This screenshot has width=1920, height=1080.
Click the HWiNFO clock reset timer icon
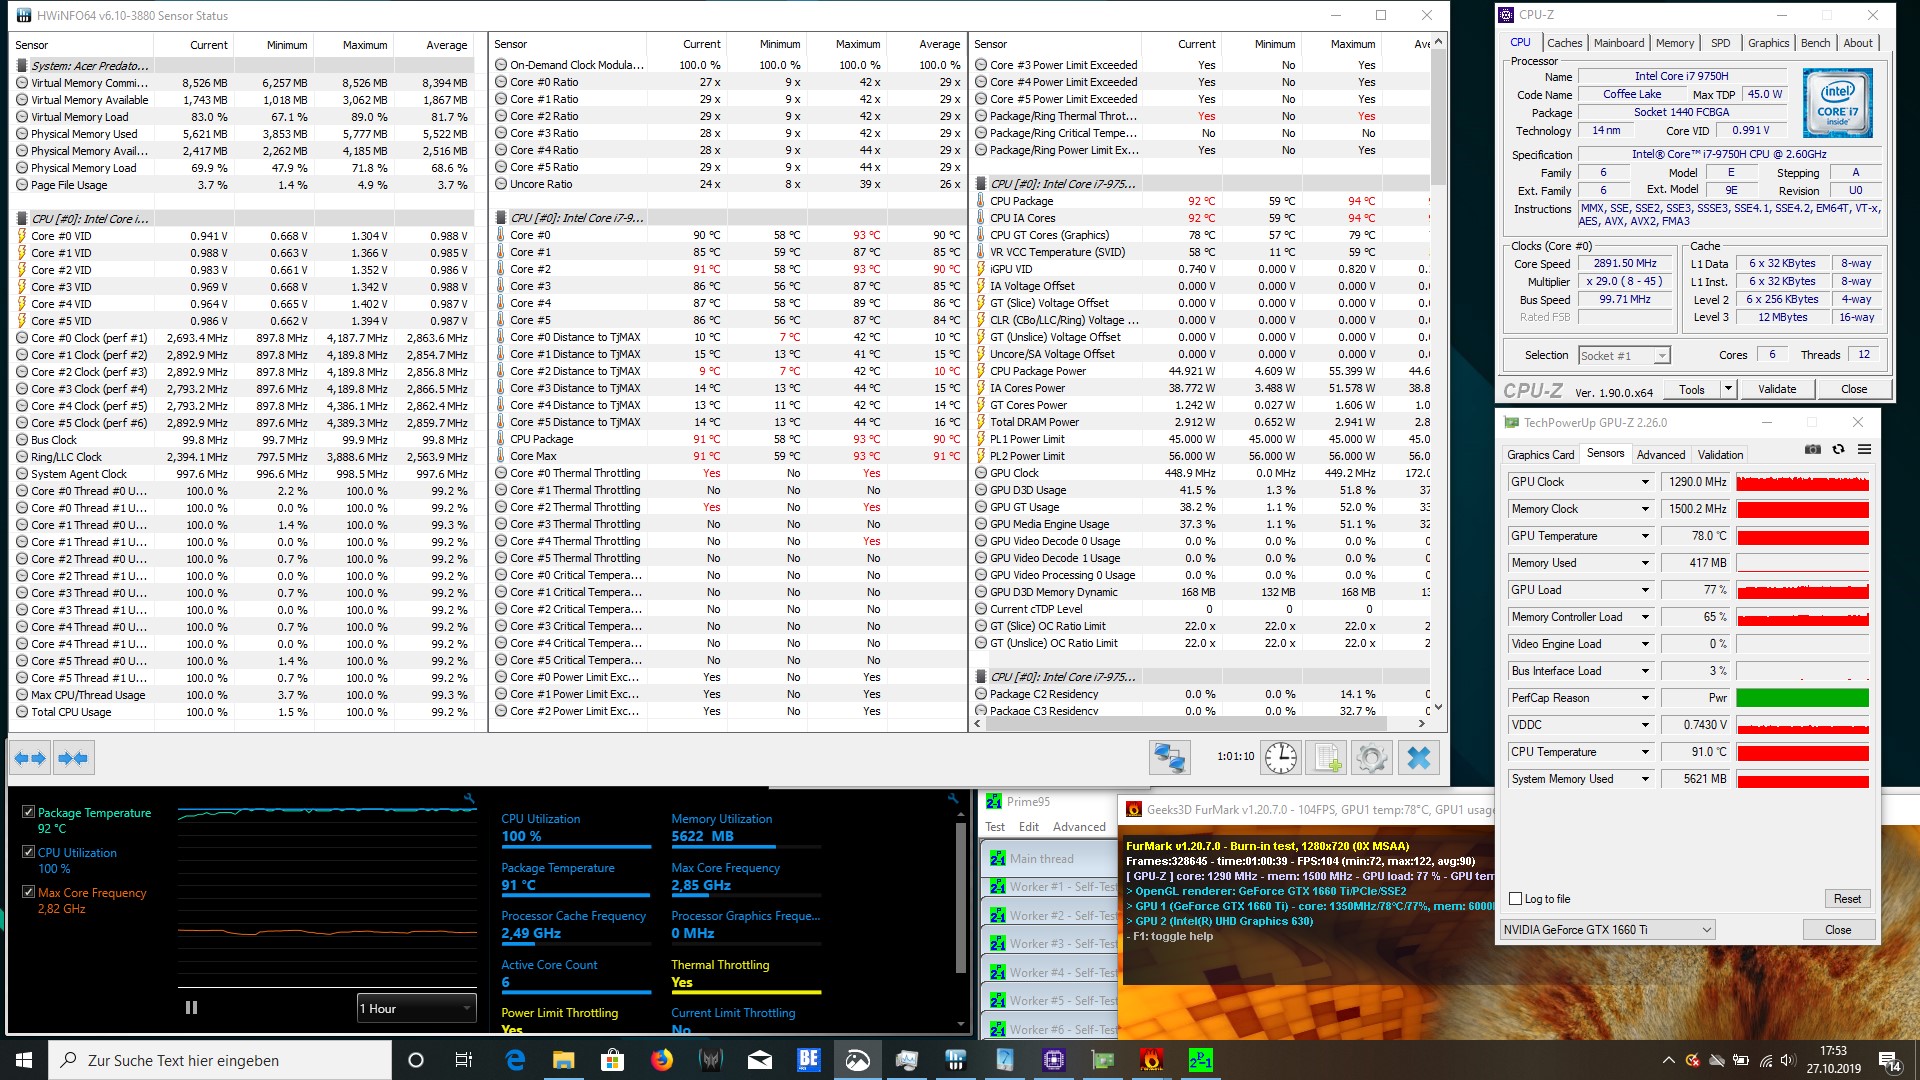click(1281, 758)
